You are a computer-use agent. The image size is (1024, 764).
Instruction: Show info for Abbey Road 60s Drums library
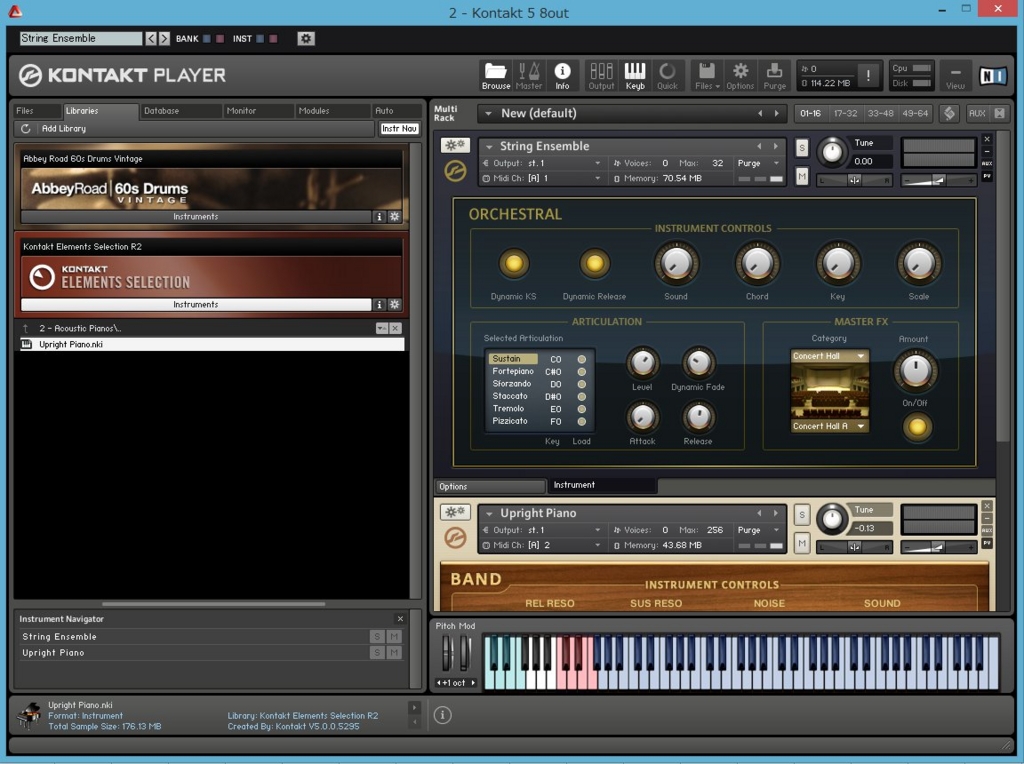(379, 217)
